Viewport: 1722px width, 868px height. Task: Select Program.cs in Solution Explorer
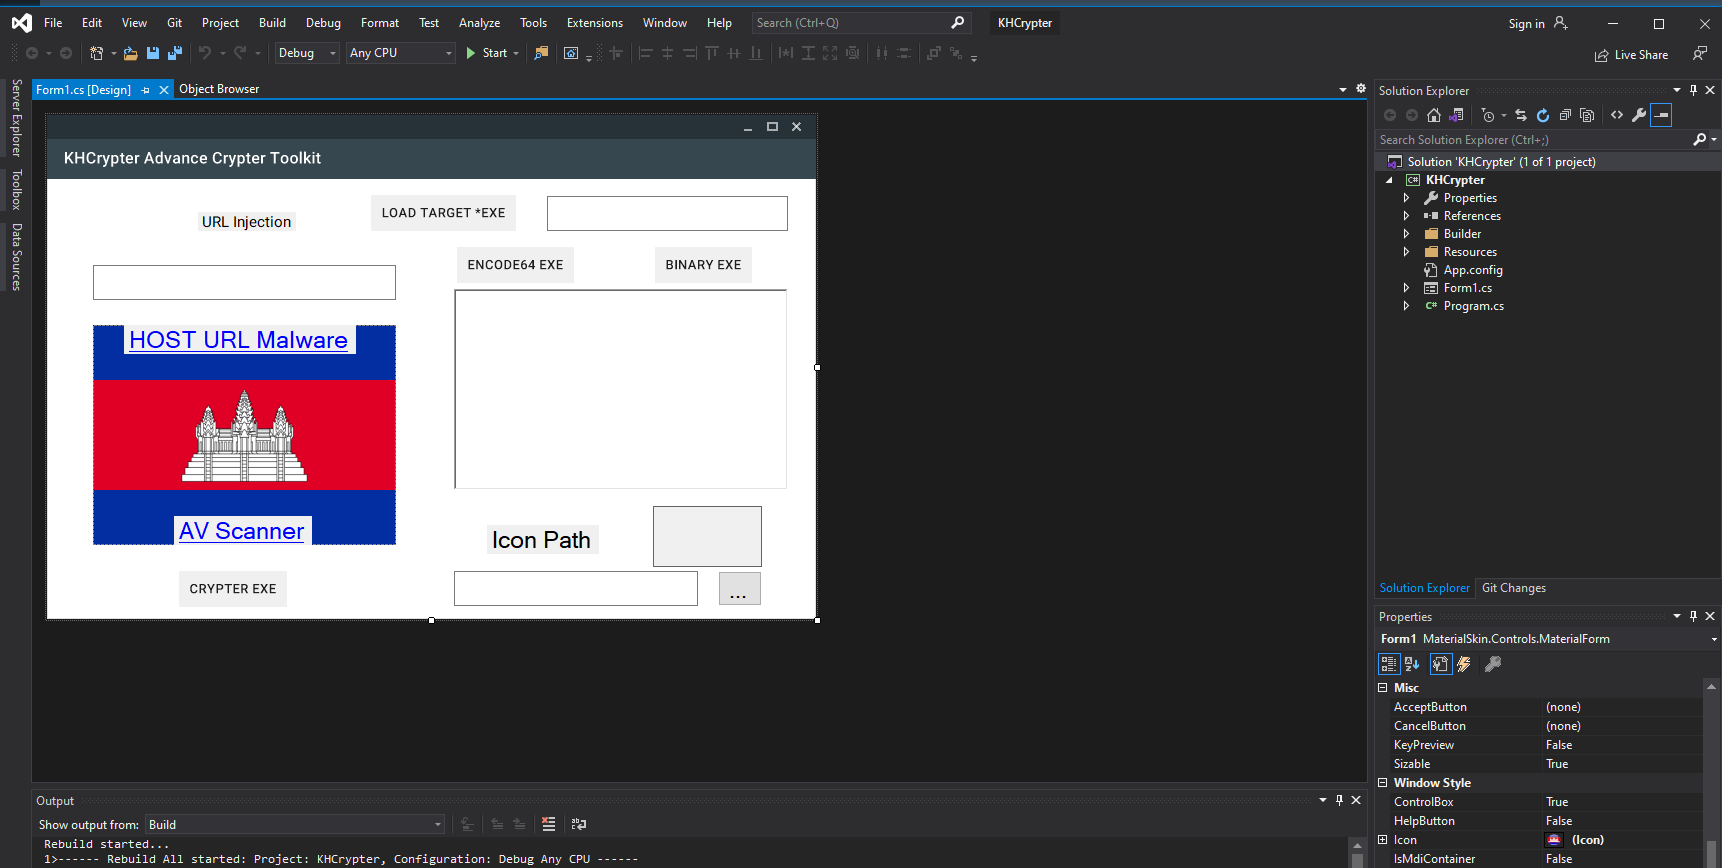point(1473,306)
